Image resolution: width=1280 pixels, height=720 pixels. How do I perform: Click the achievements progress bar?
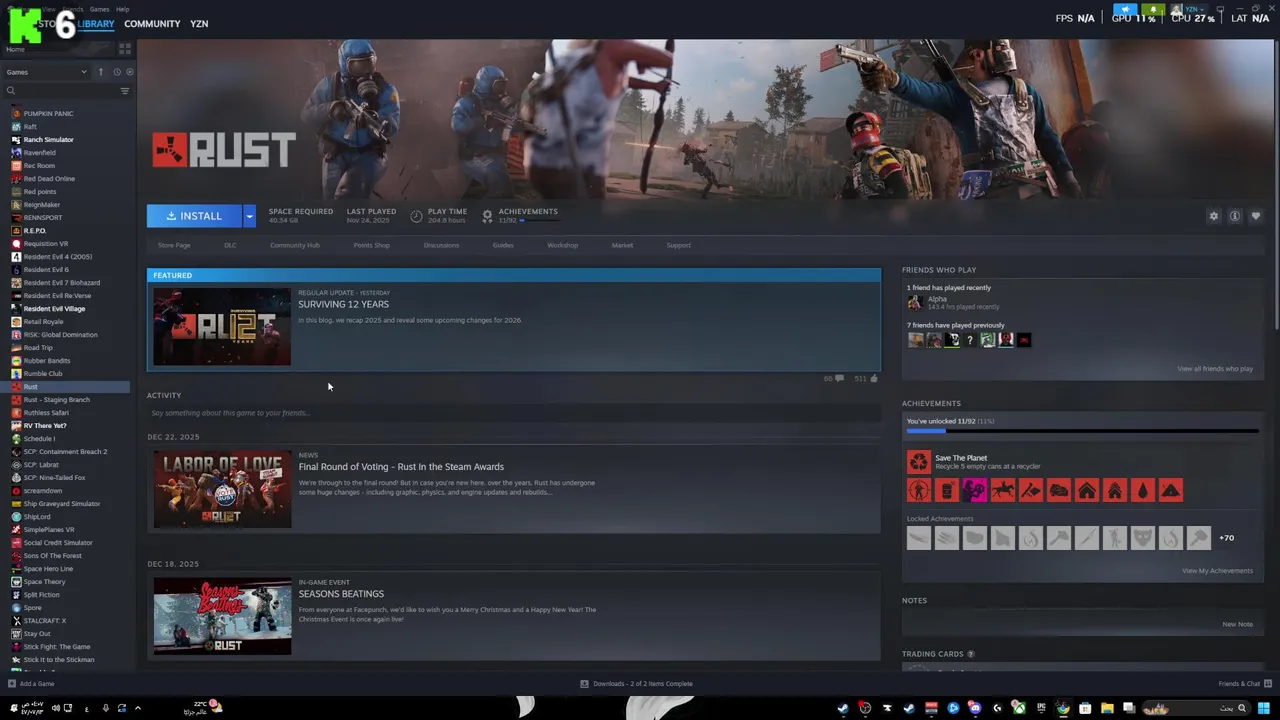[x=1082, y=431]
